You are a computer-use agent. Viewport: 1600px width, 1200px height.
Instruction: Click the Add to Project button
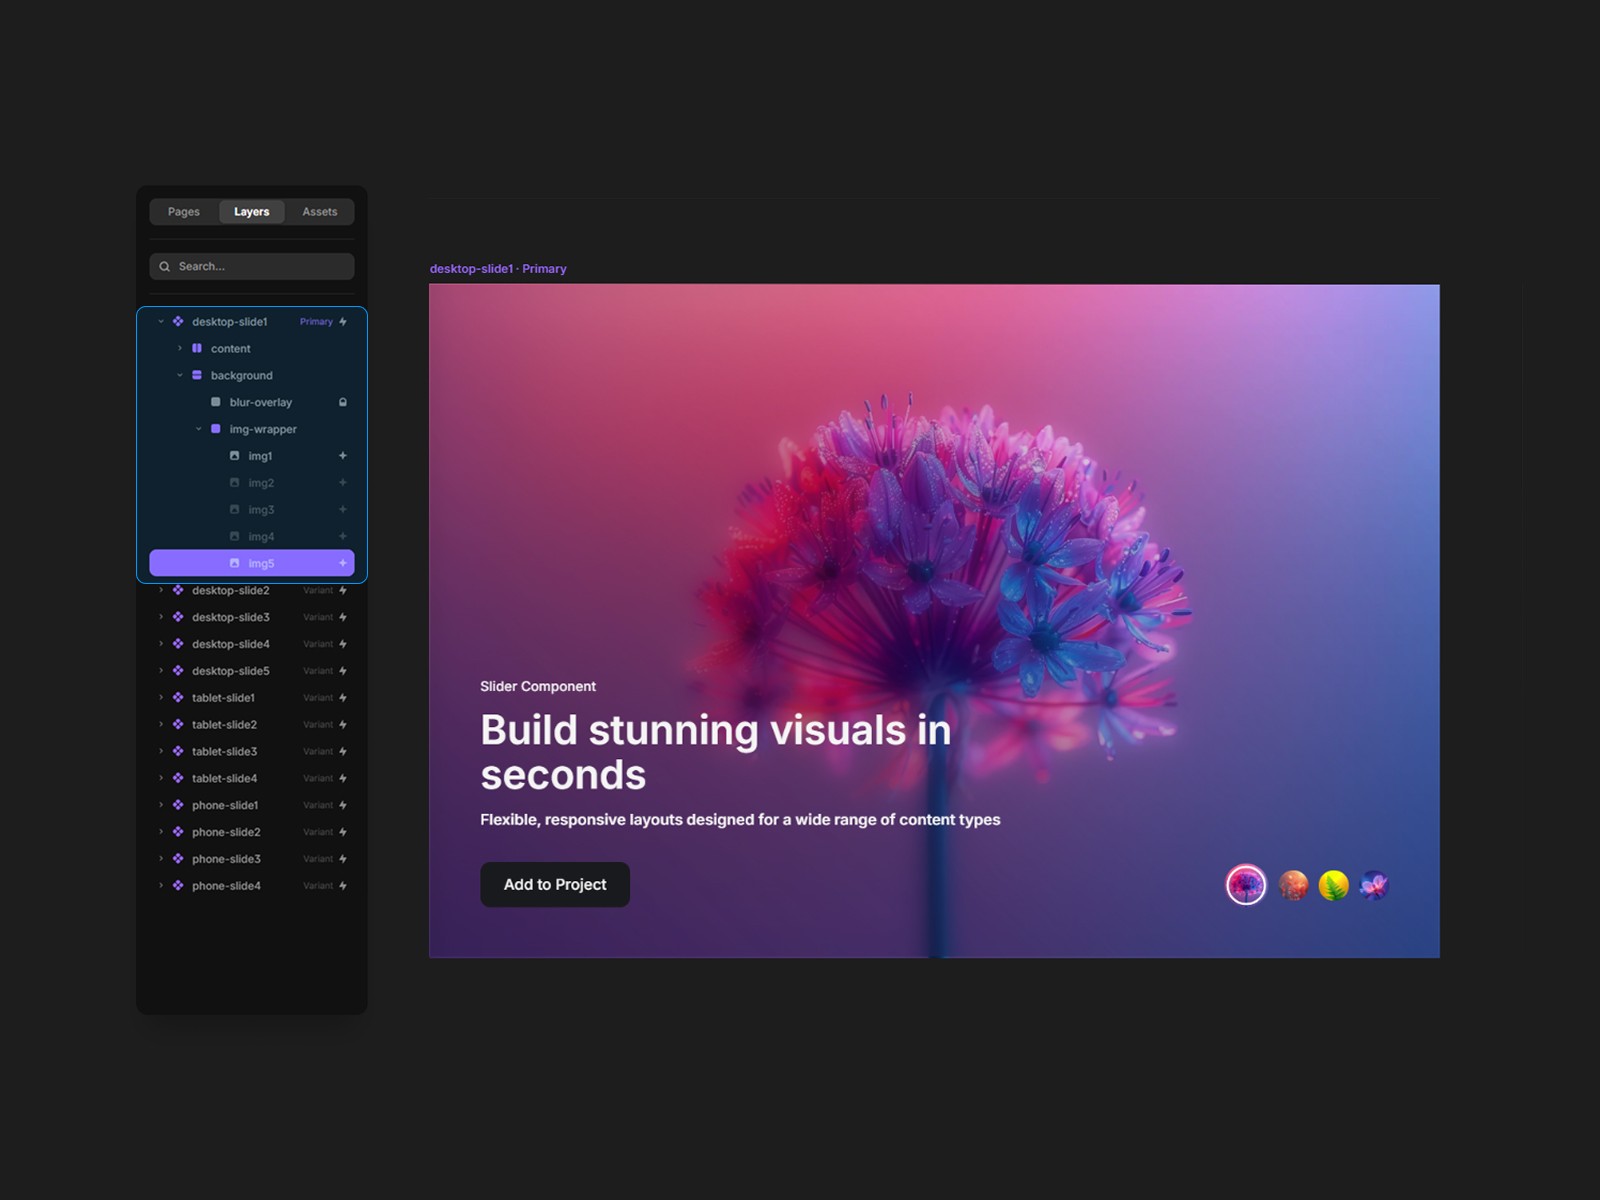(555, 885)
